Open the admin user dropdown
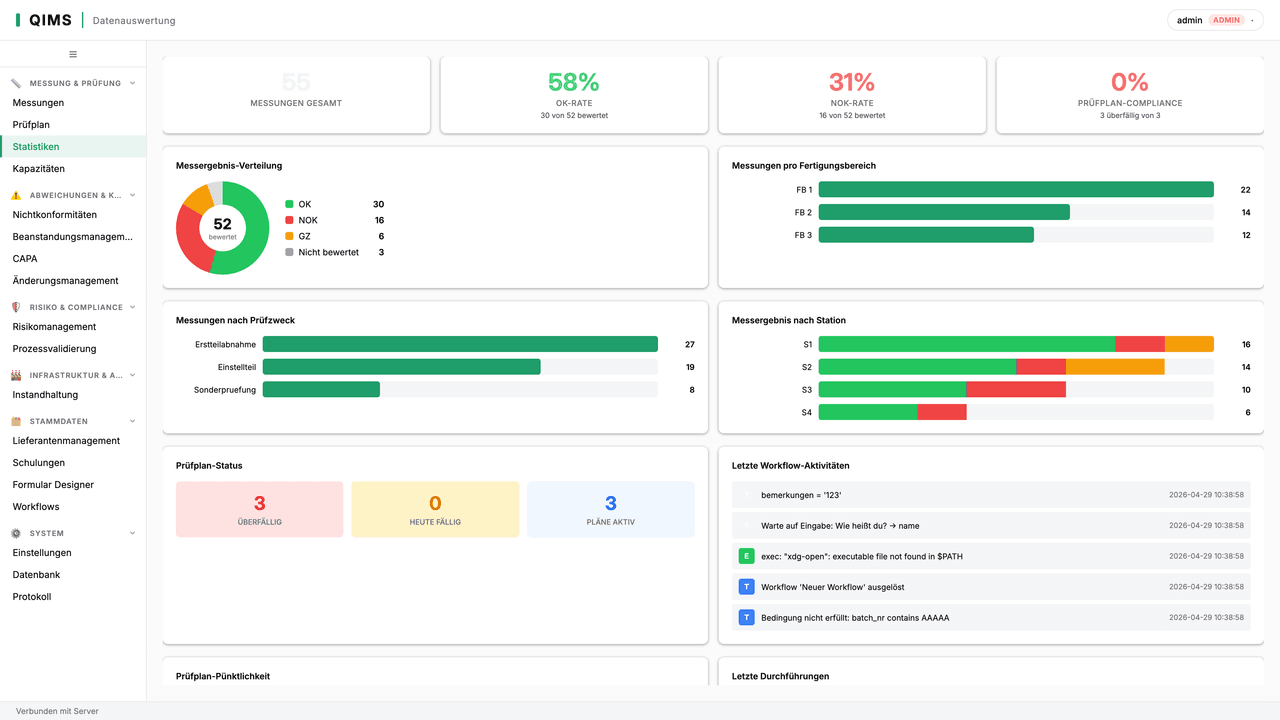 1215,20
